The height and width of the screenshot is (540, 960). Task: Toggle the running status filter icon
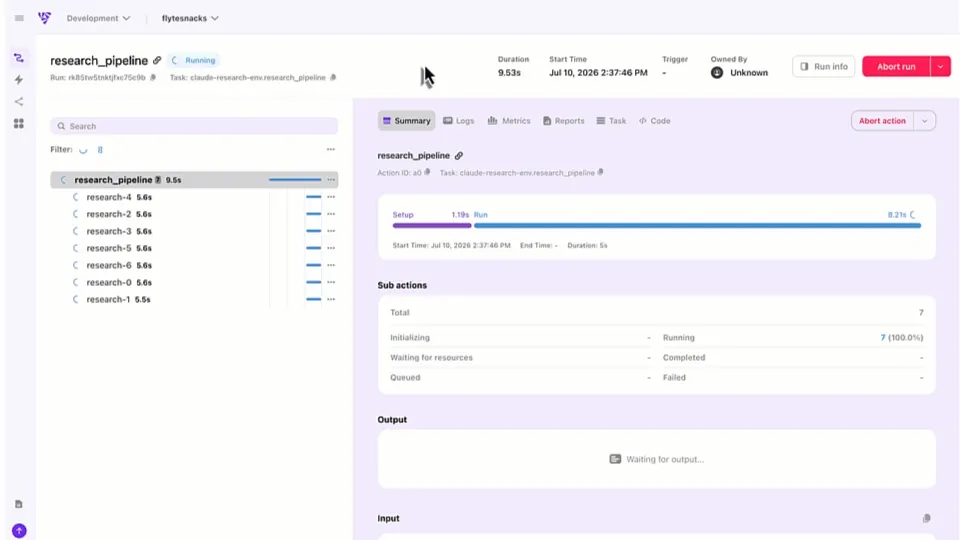pos(83,150)
